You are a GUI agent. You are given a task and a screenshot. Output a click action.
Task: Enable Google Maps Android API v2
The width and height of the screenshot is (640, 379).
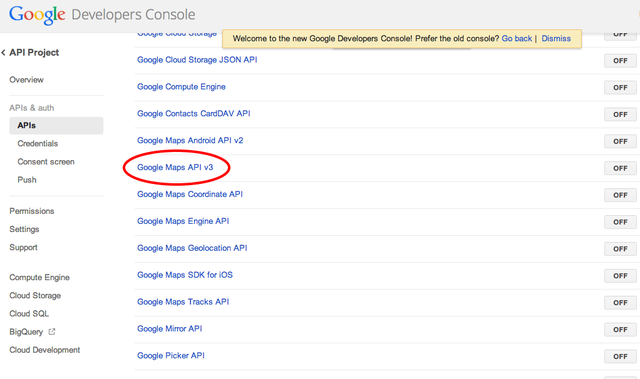point(620,142)
